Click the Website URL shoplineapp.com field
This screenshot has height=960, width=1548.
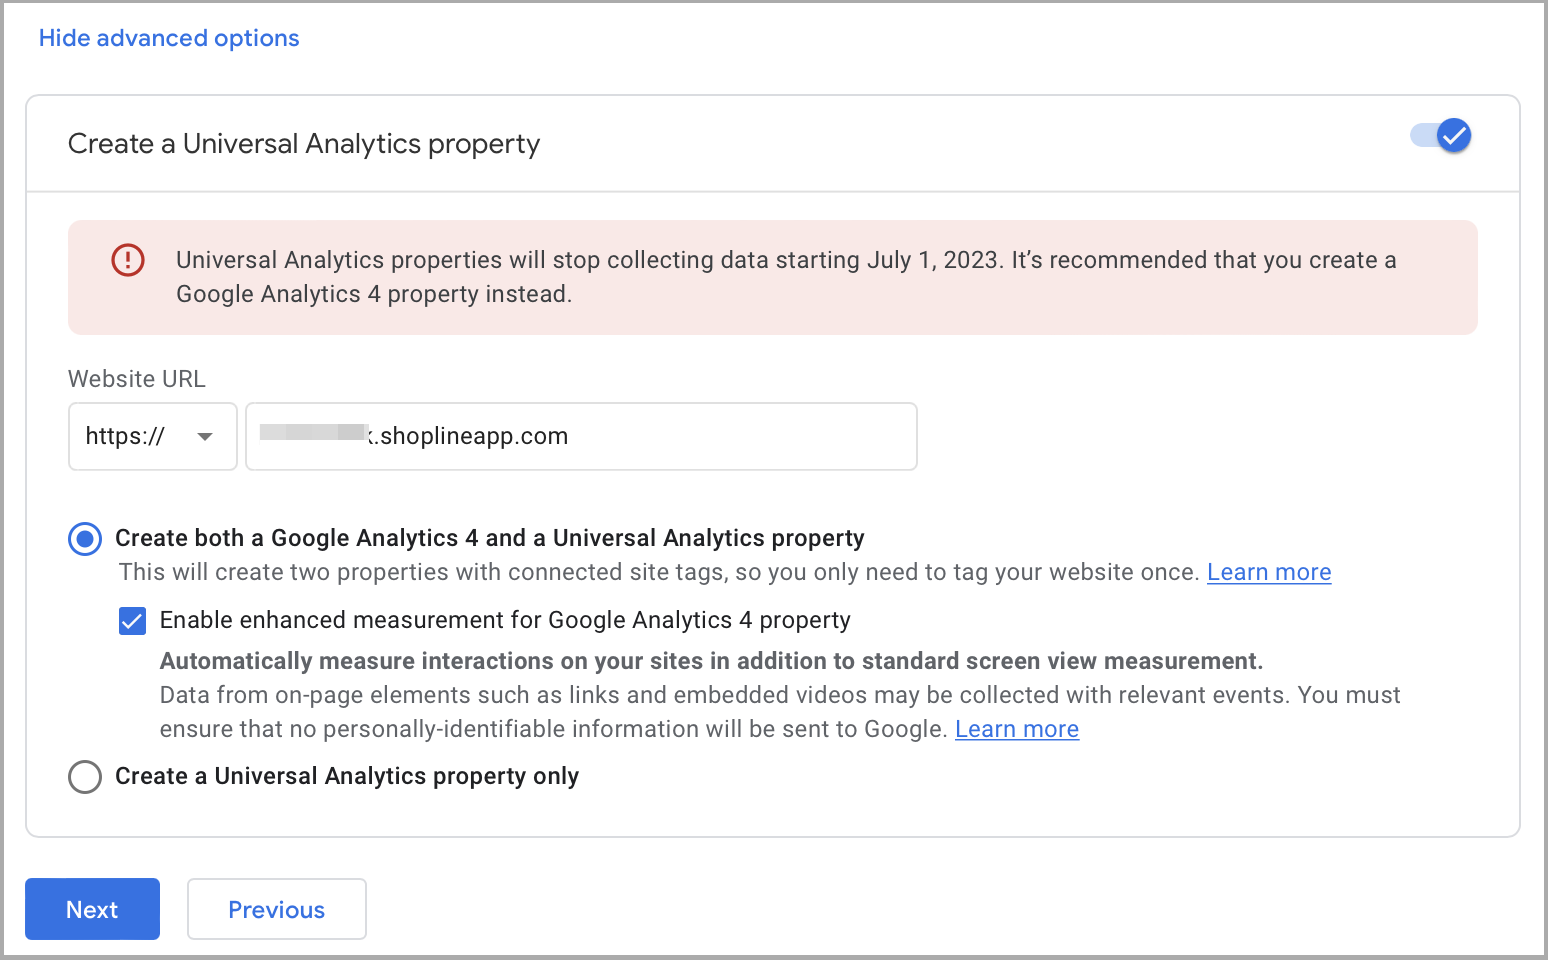pos(581,436)
